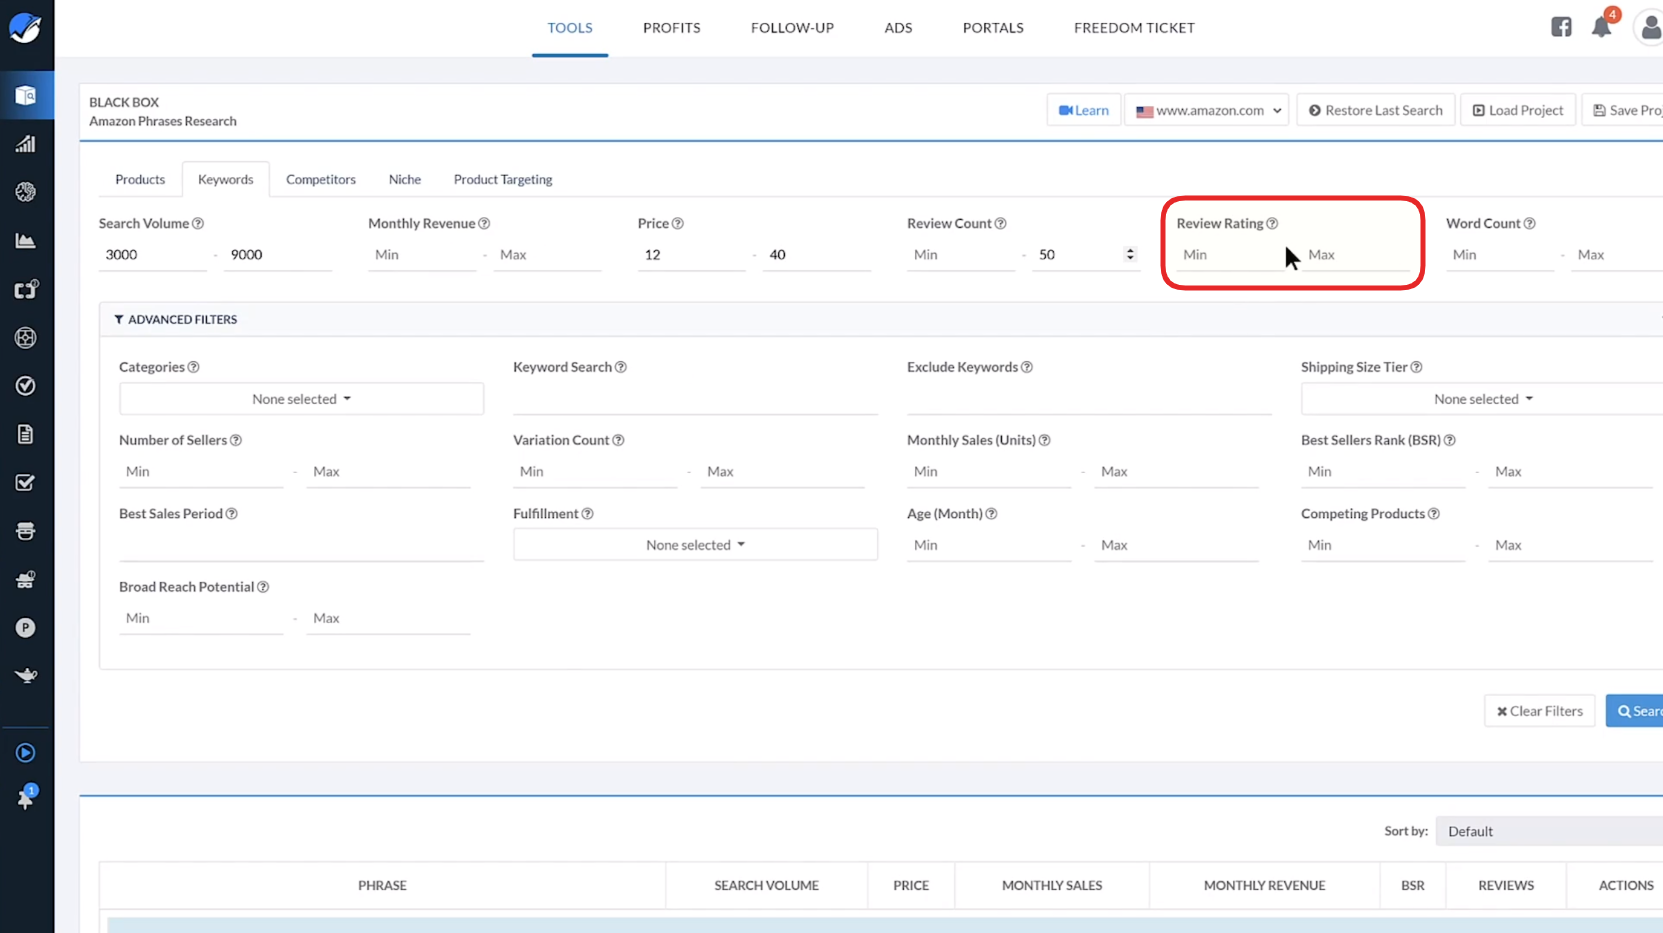Open the www.amazon.com marketplace dropdown
Viewport: 1663px width, 933px height.
click(1207, 110)
